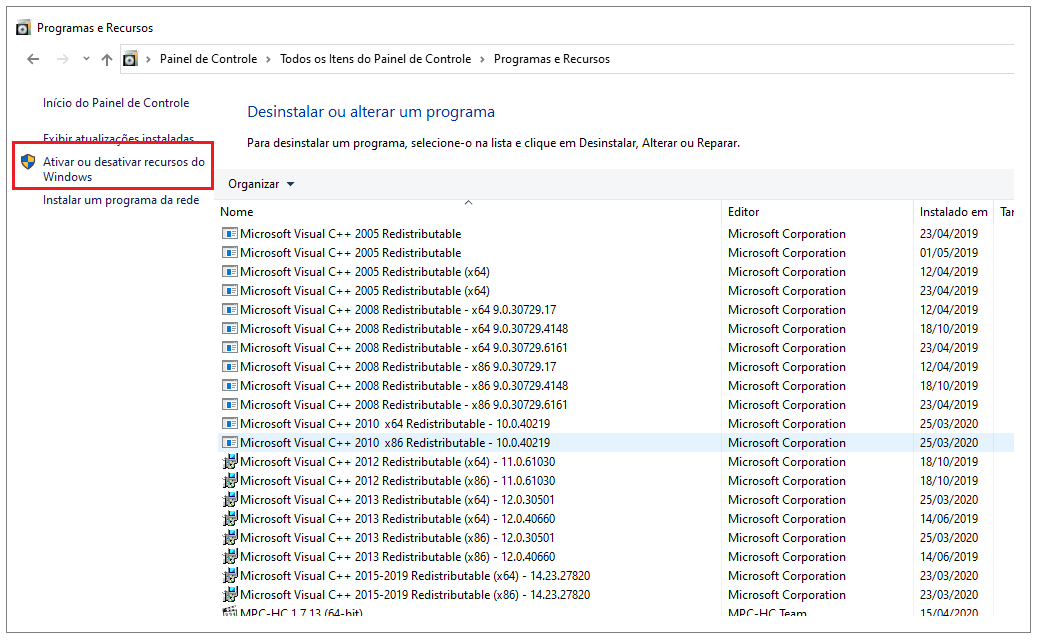
Task: Click the icon of Visual C++ 2008 x86 9.0.30729.4148
Action: coord(229,385)
